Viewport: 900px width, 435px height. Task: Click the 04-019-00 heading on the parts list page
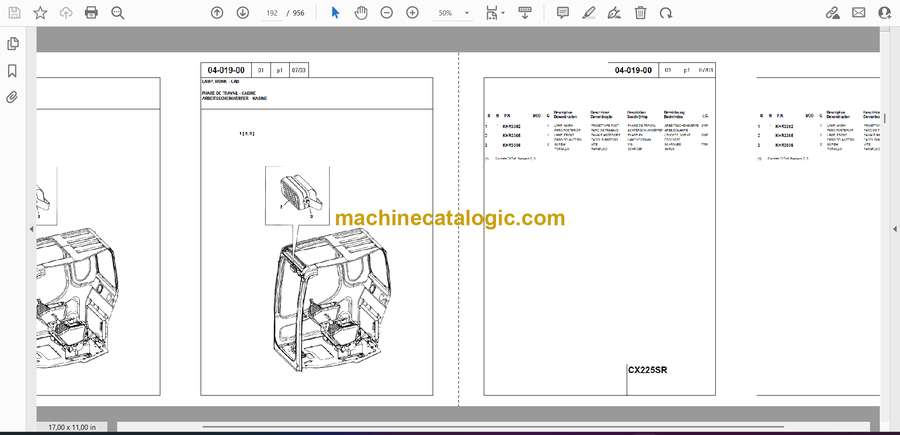tap(633, 71)
